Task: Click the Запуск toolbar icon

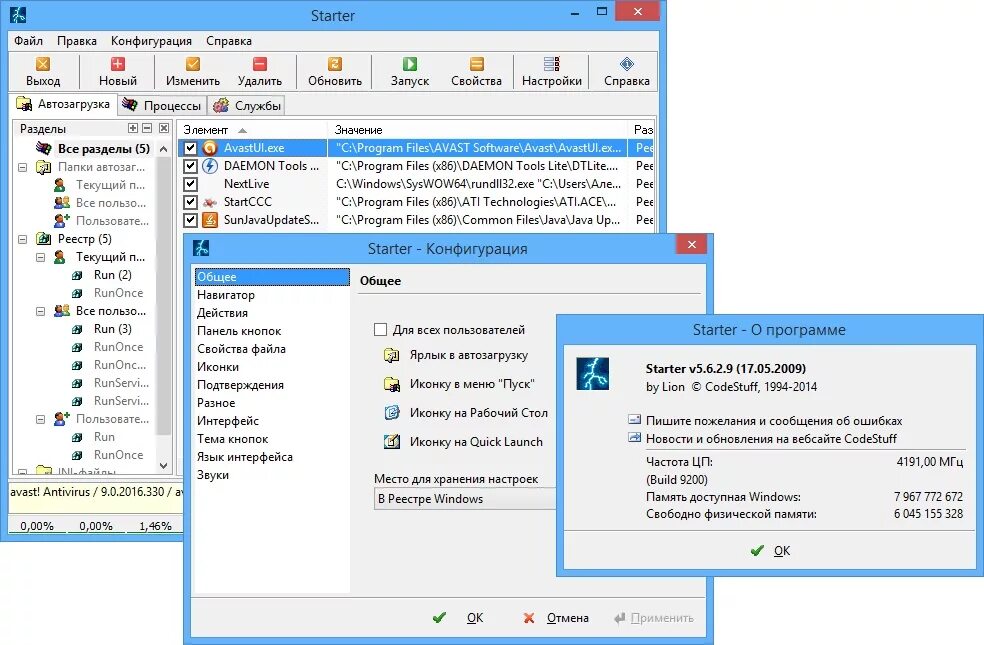Action: (x=410, y=64)
